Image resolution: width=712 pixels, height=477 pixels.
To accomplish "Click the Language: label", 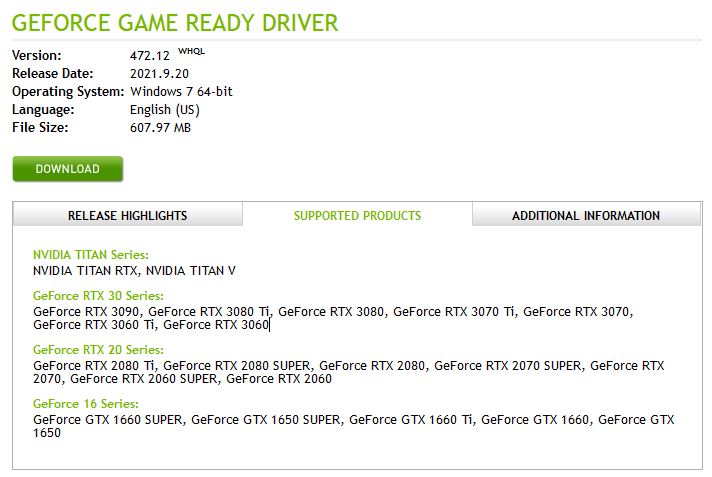I will tap(43, 110).
